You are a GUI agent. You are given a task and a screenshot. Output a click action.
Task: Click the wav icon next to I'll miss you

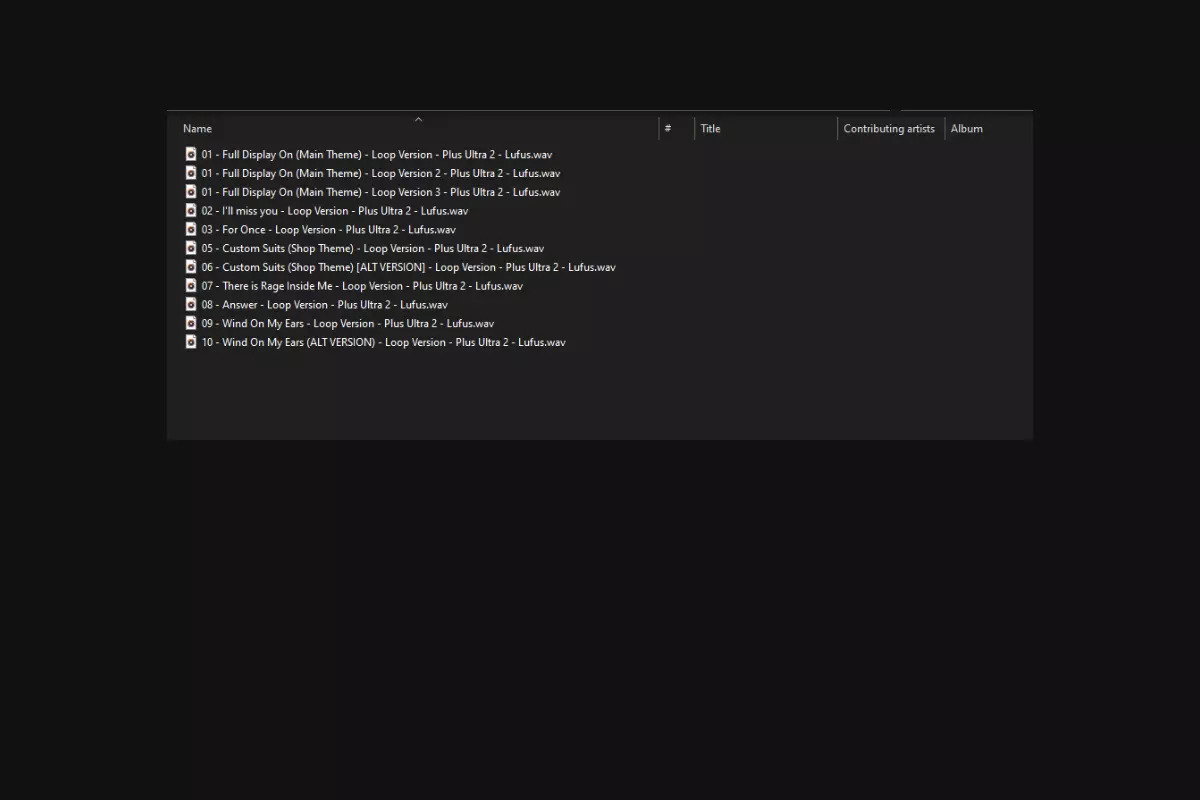point(191,210)
